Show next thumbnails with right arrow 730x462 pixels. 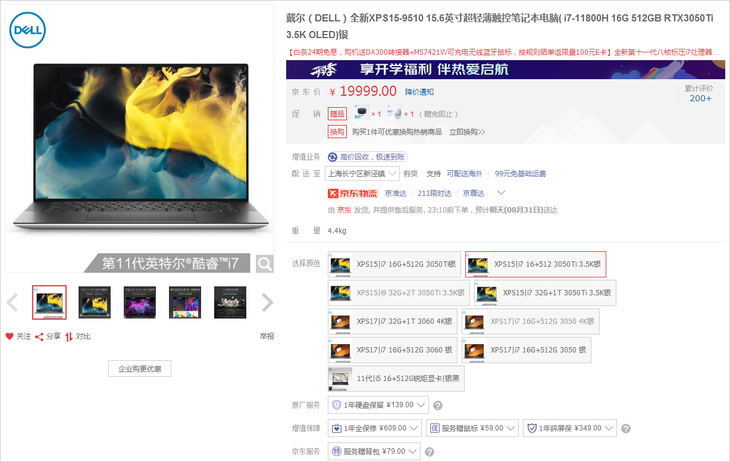tap(267, 302)
